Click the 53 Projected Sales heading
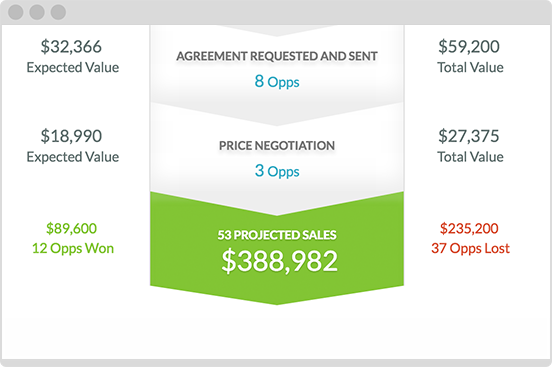Screen dimensions: 552x368 pyautogui.click(x=277, y=235)
